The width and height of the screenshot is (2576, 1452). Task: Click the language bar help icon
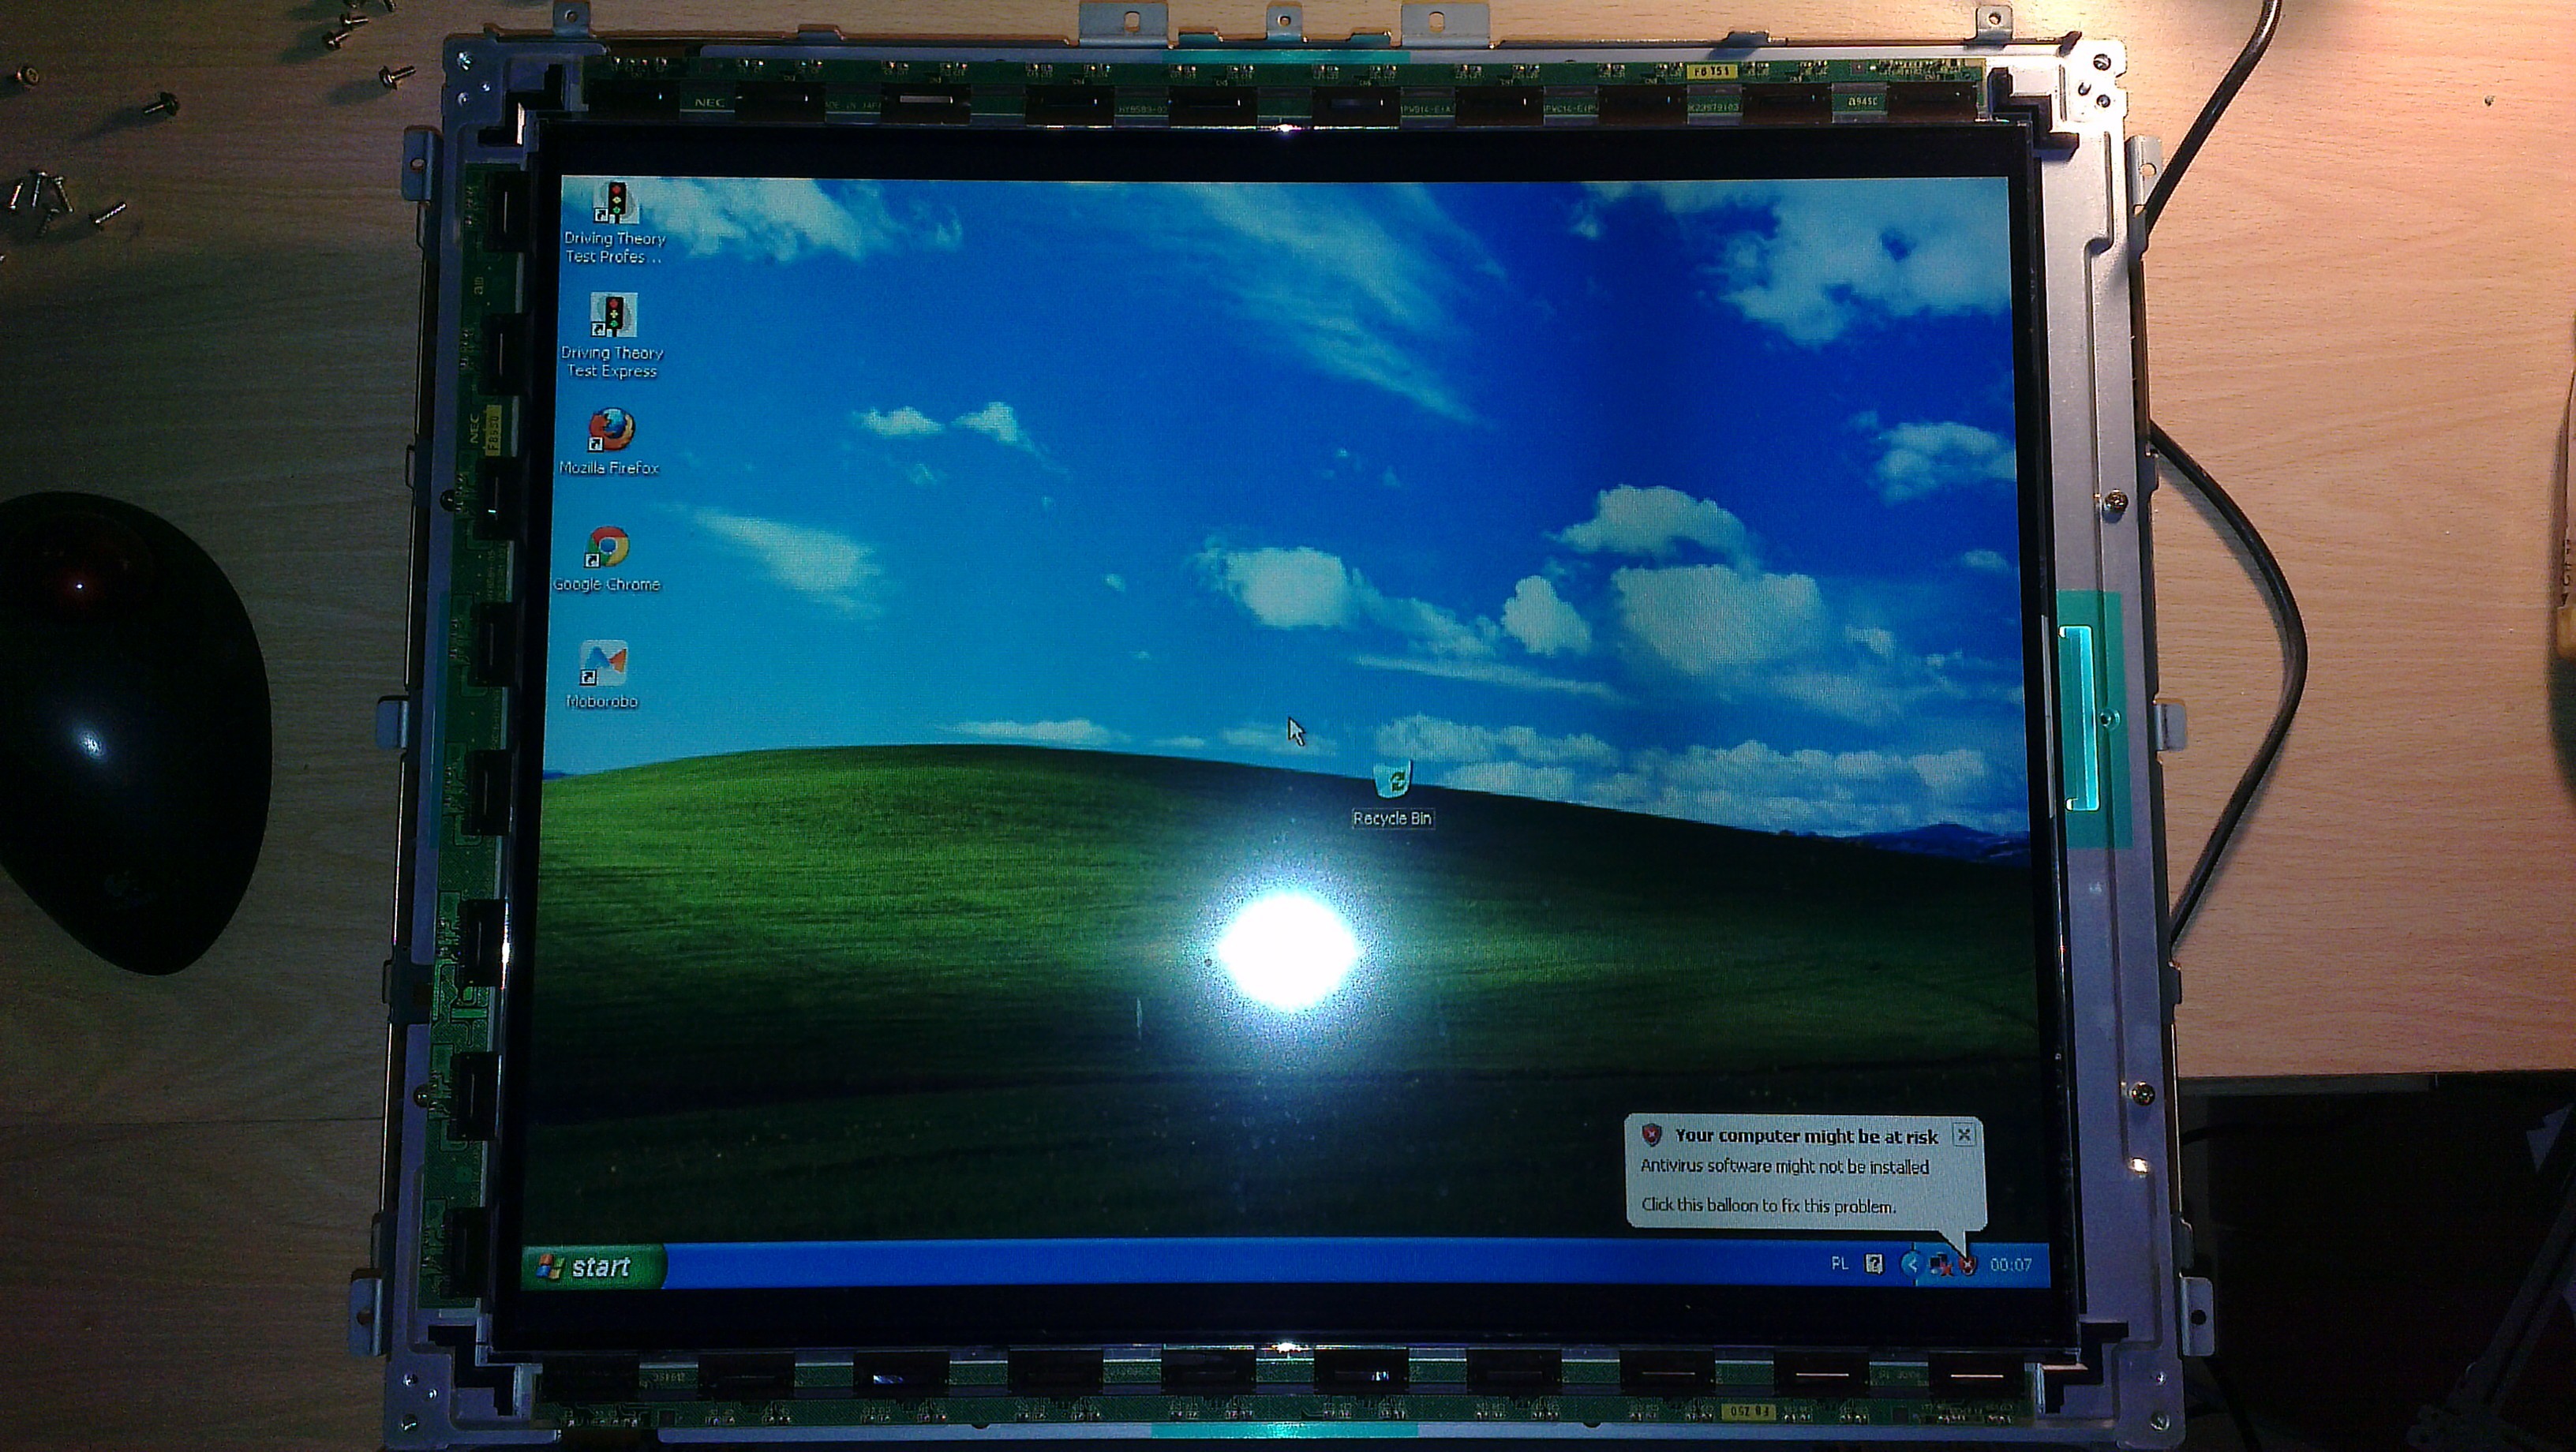coord(1874,1264)
